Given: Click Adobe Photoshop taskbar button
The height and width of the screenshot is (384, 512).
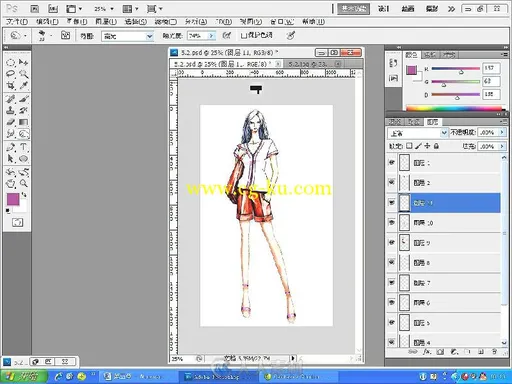Looking at the screenshot, I should (217, 377).
